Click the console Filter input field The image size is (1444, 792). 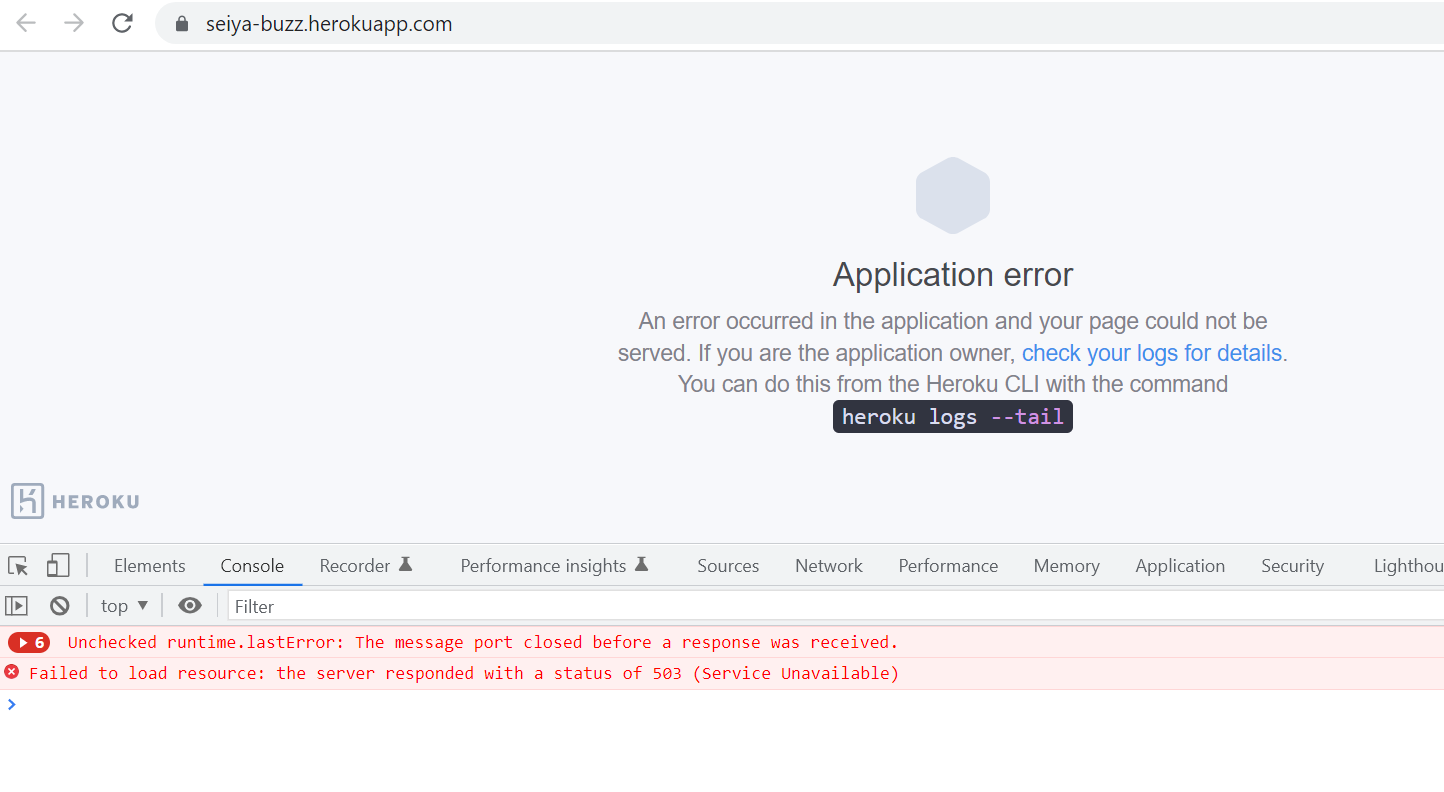point(835,606)
